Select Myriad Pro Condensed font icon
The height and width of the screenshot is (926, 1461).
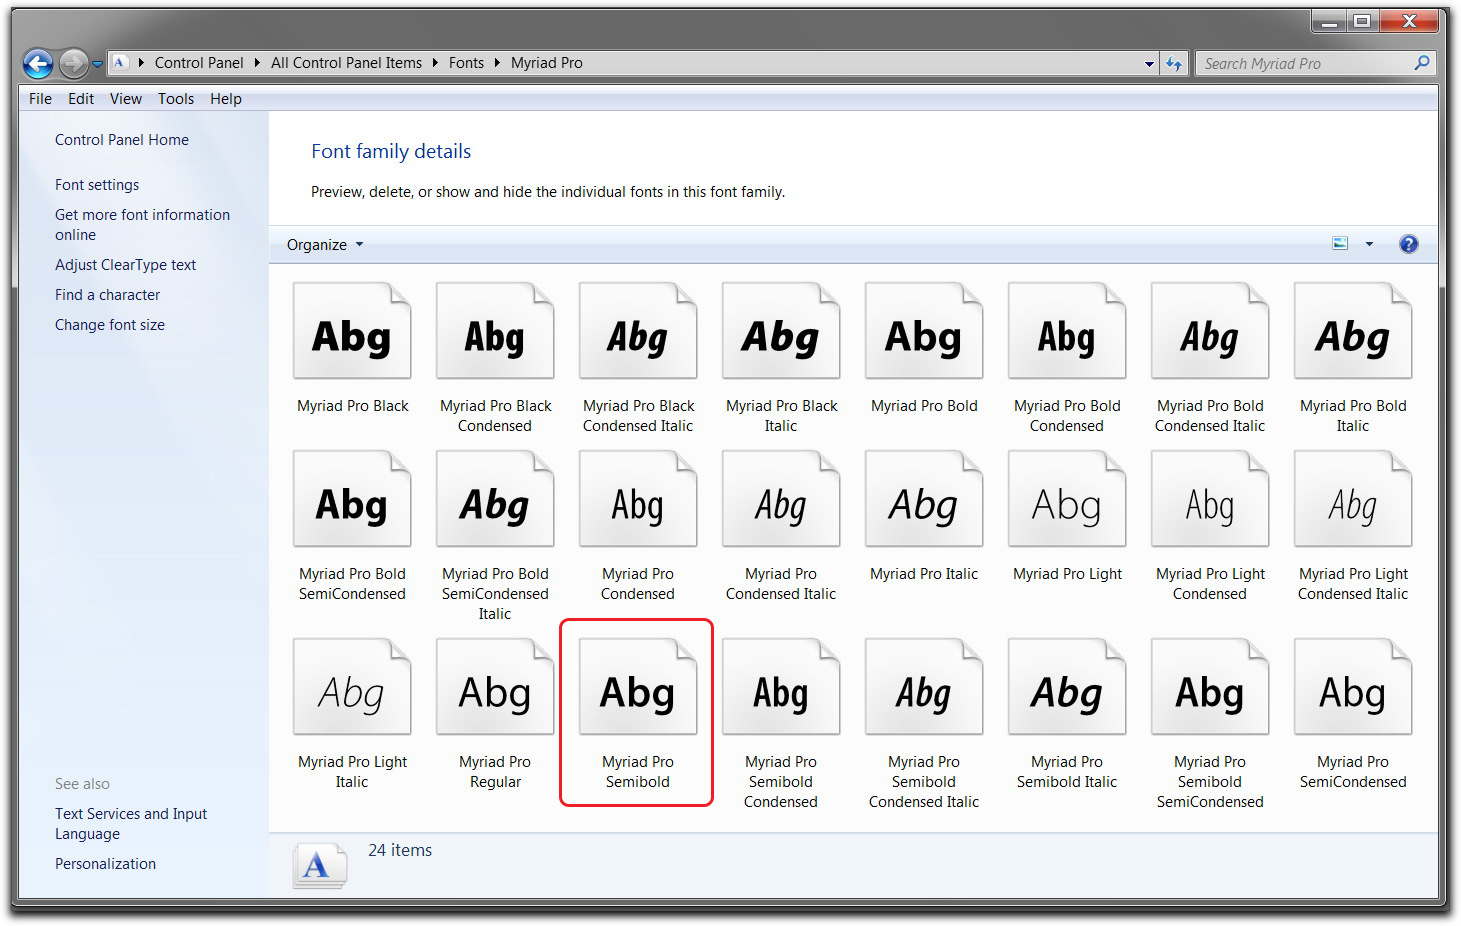coord(638,500)
